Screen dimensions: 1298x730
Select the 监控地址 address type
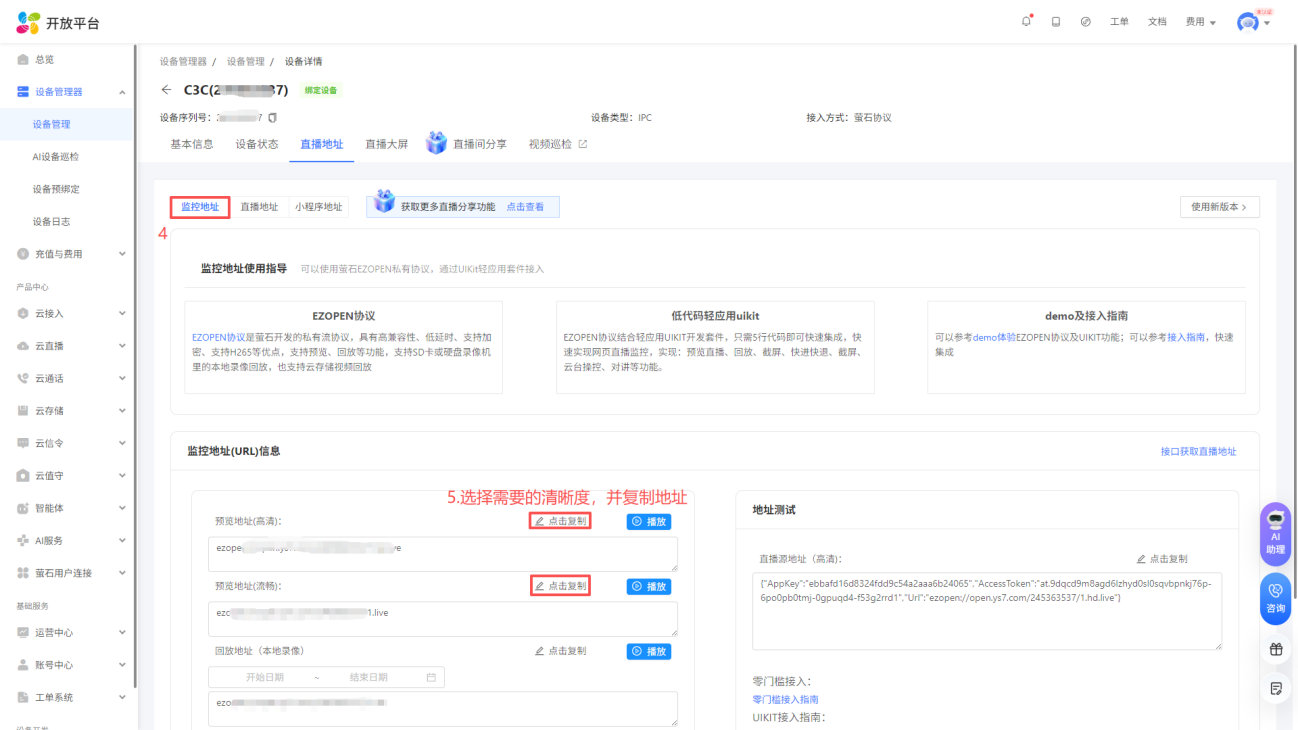click(200, 207)
